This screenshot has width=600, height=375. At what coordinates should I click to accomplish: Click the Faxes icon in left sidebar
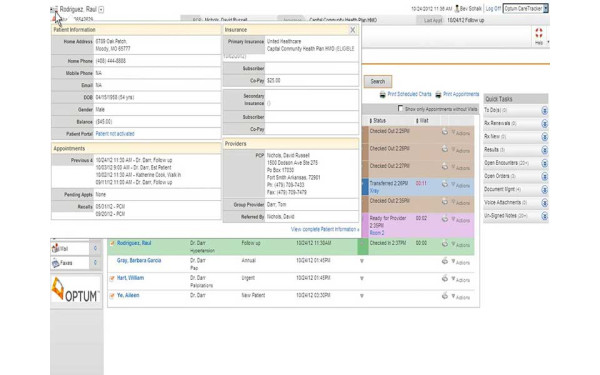point(55,263)
